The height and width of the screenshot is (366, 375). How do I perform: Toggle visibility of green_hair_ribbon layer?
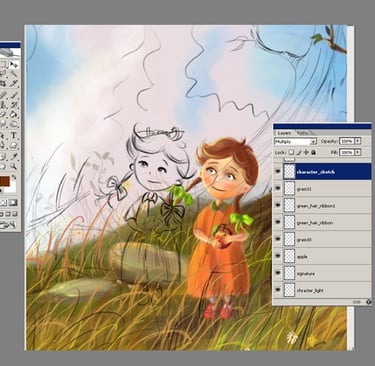(278, 222)
